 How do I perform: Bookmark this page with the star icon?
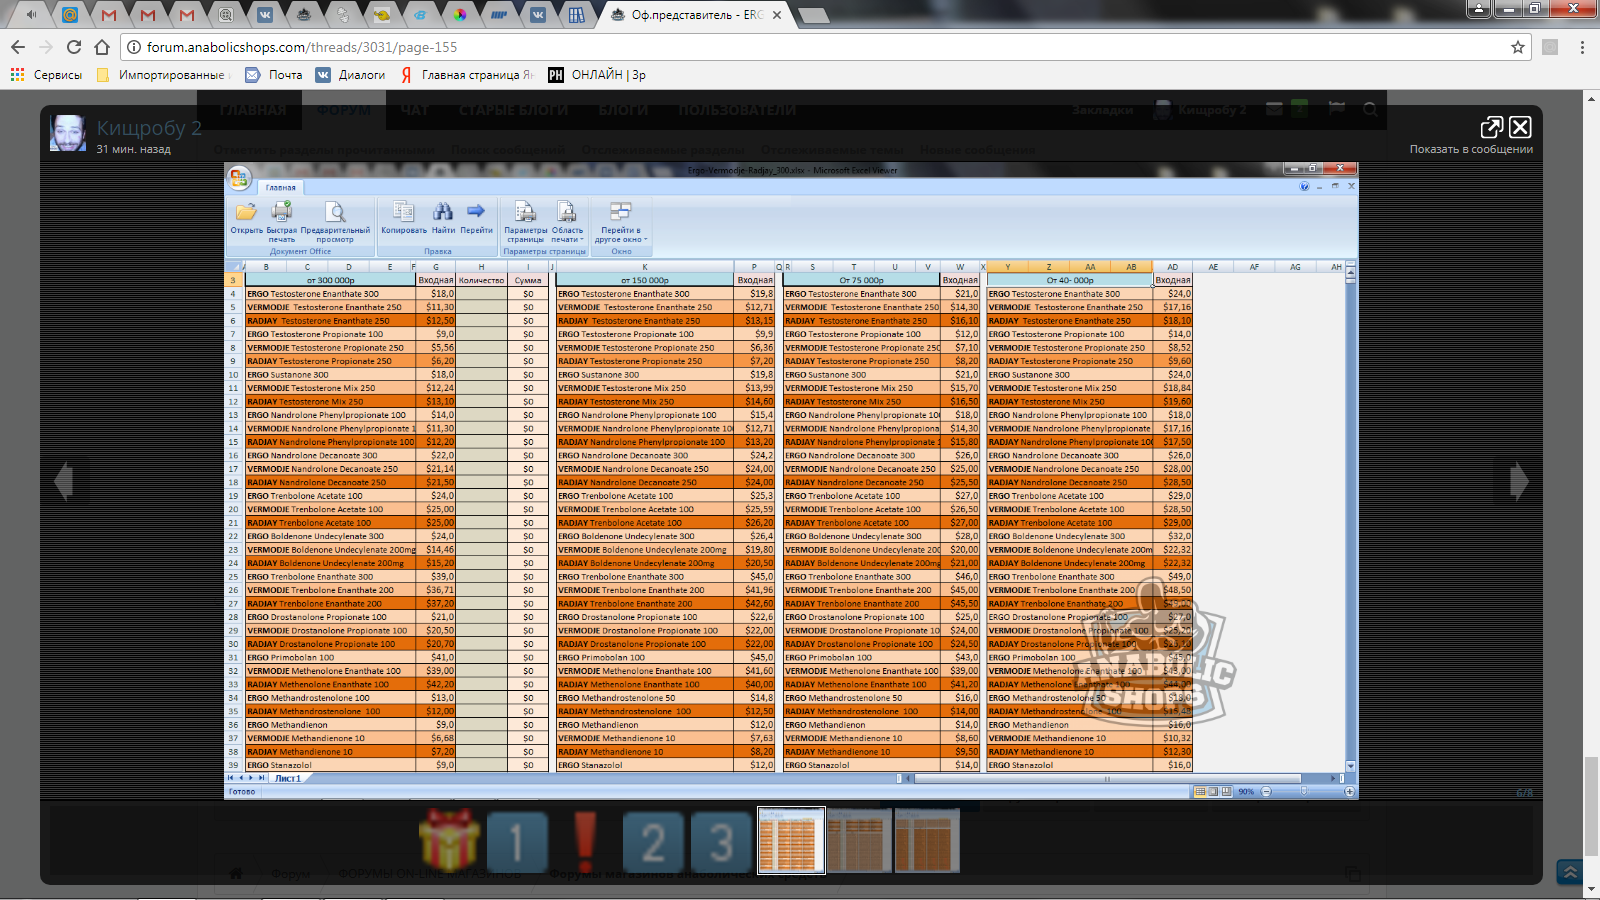click(1517, 47)
